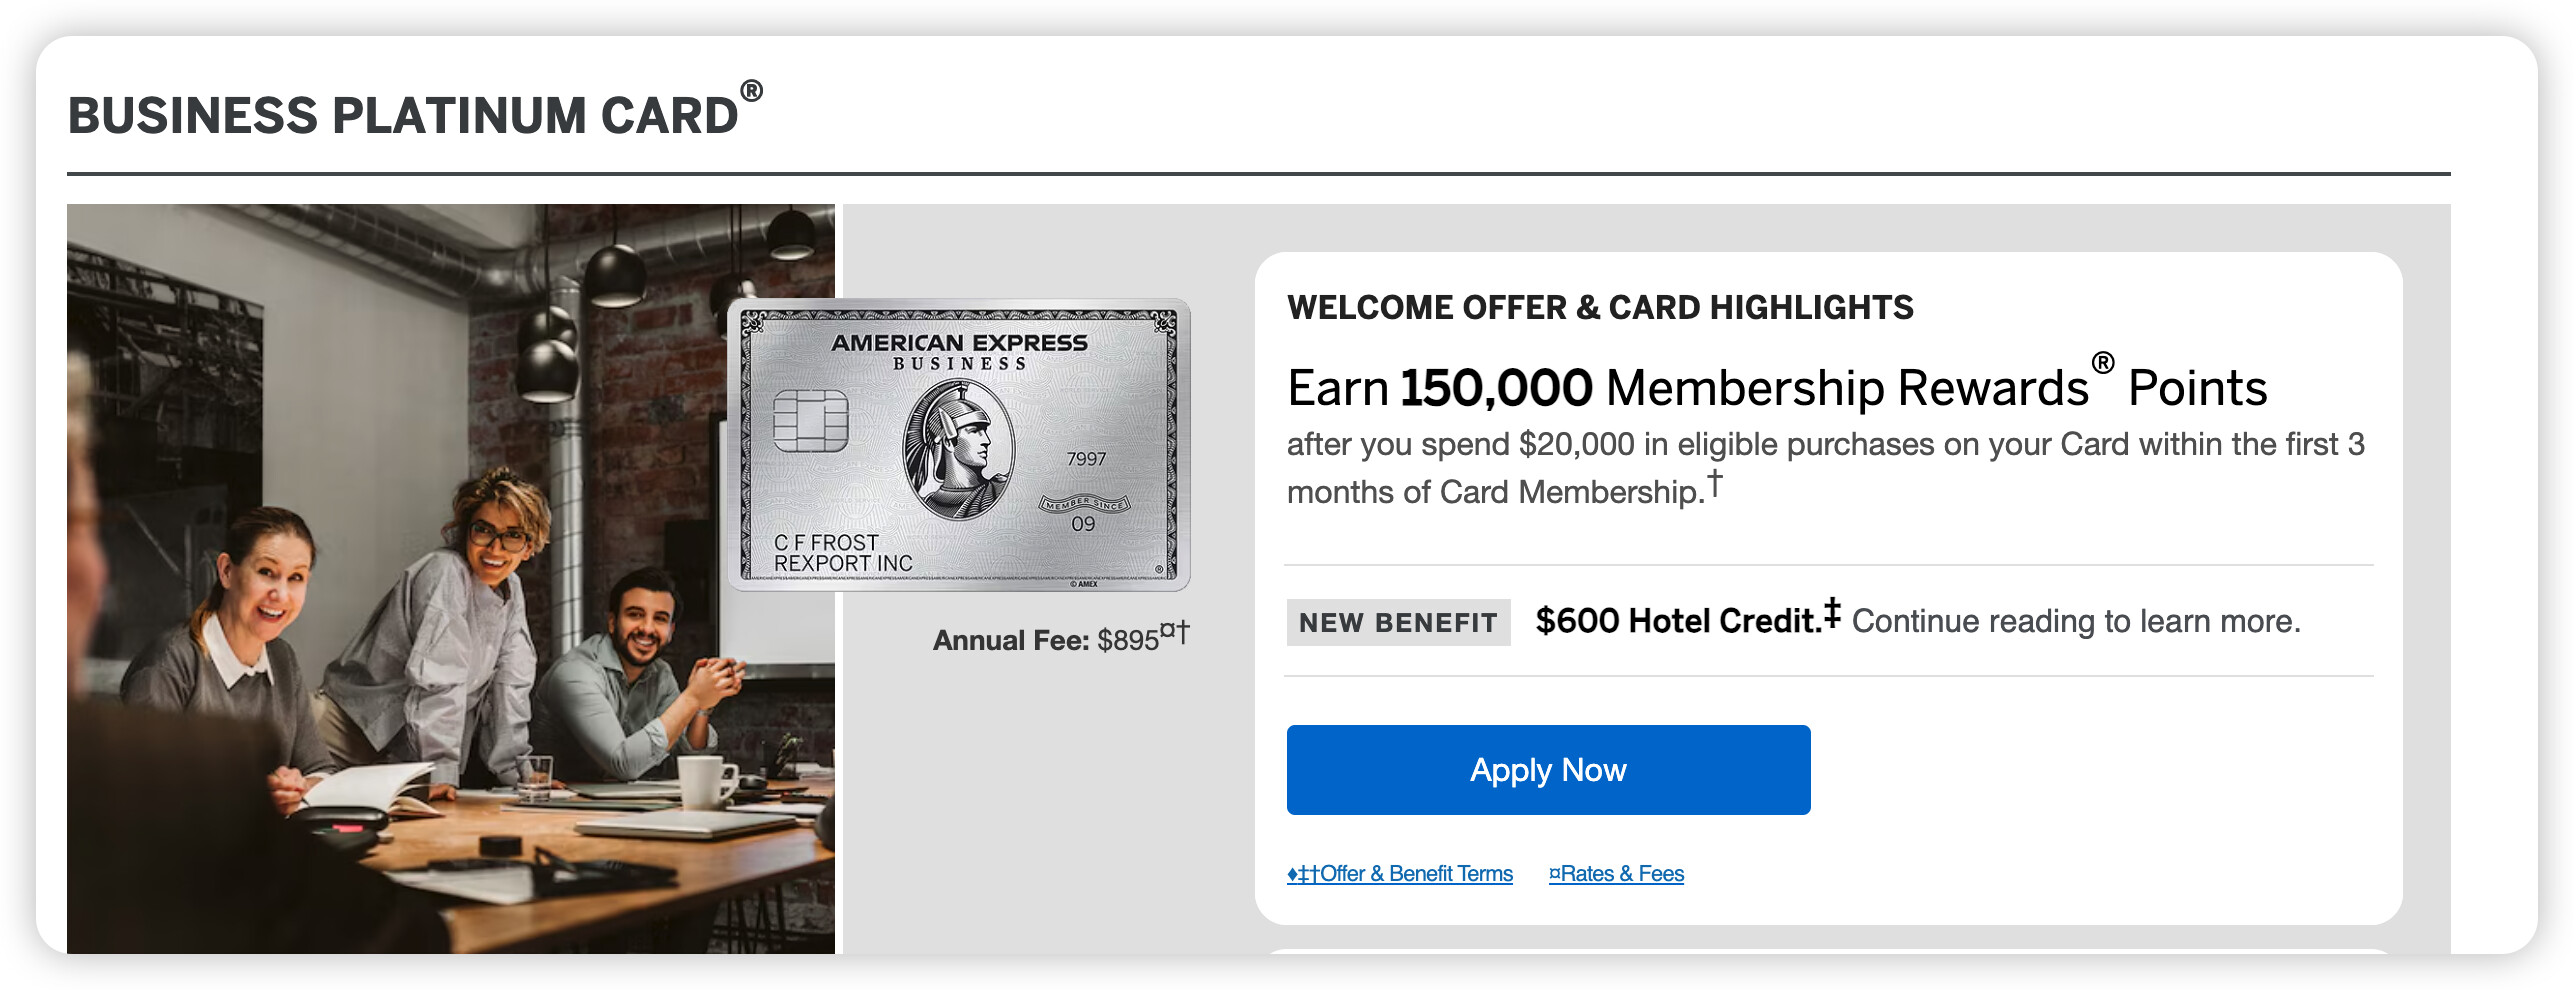Select the NEW BENEFIT badge
Viewport: 2574px width, 990px height.
1397,622
